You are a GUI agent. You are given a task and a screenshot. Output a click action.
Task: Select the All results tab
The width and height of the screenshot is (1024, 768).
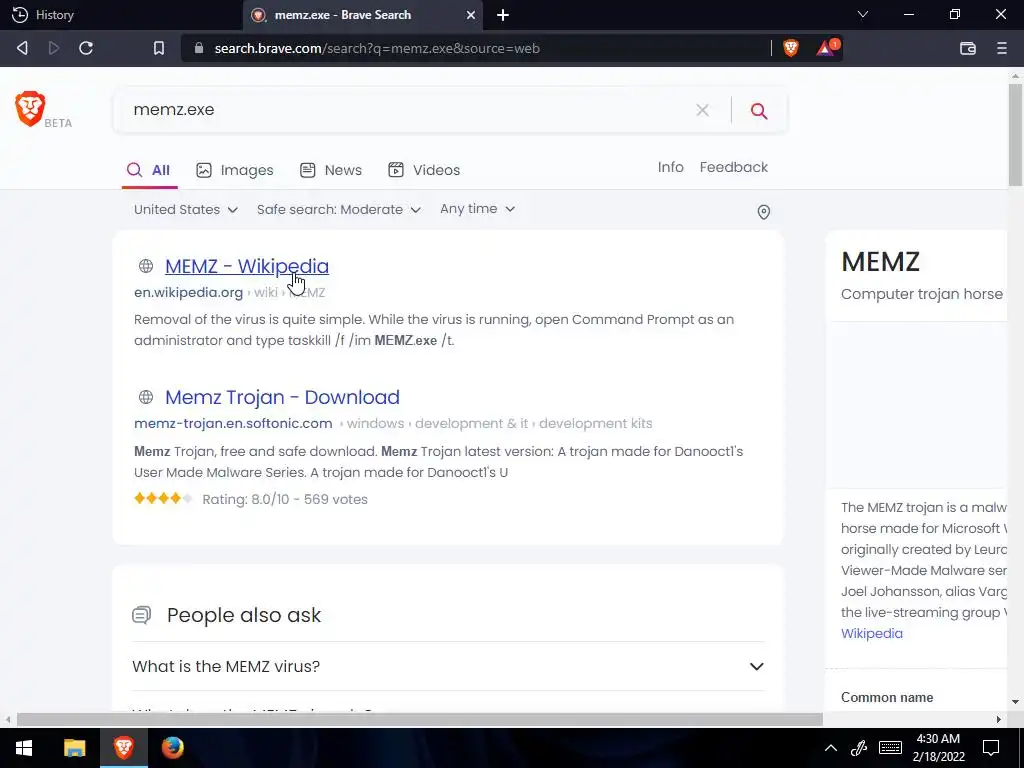tap(149, 170)
